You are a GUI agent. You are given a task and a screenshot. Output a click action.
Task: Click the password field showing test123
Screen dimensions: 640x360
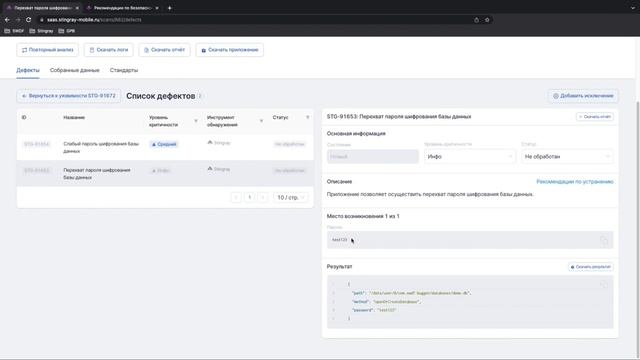(470, 240)
